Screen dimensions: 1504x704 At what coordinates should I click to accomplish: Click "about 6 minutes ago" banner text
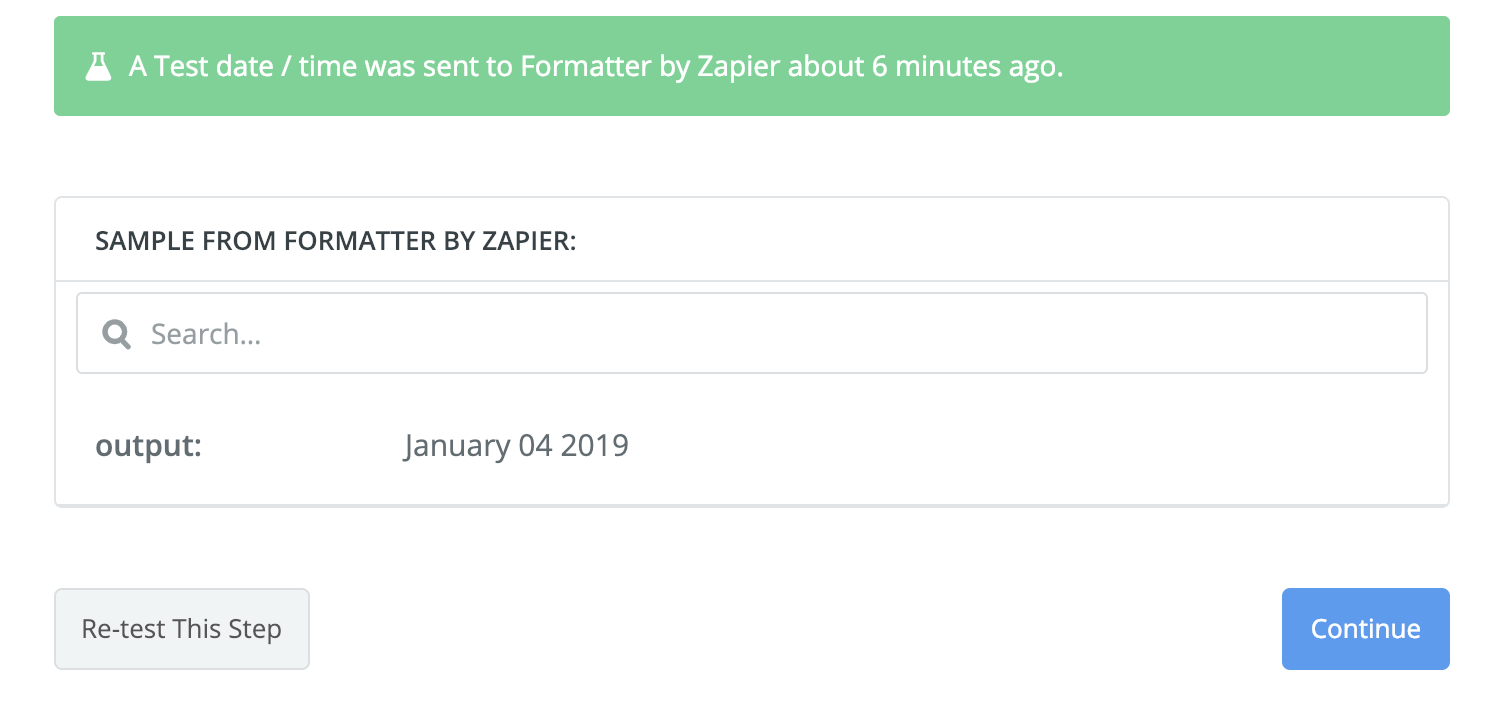(925, 67)
